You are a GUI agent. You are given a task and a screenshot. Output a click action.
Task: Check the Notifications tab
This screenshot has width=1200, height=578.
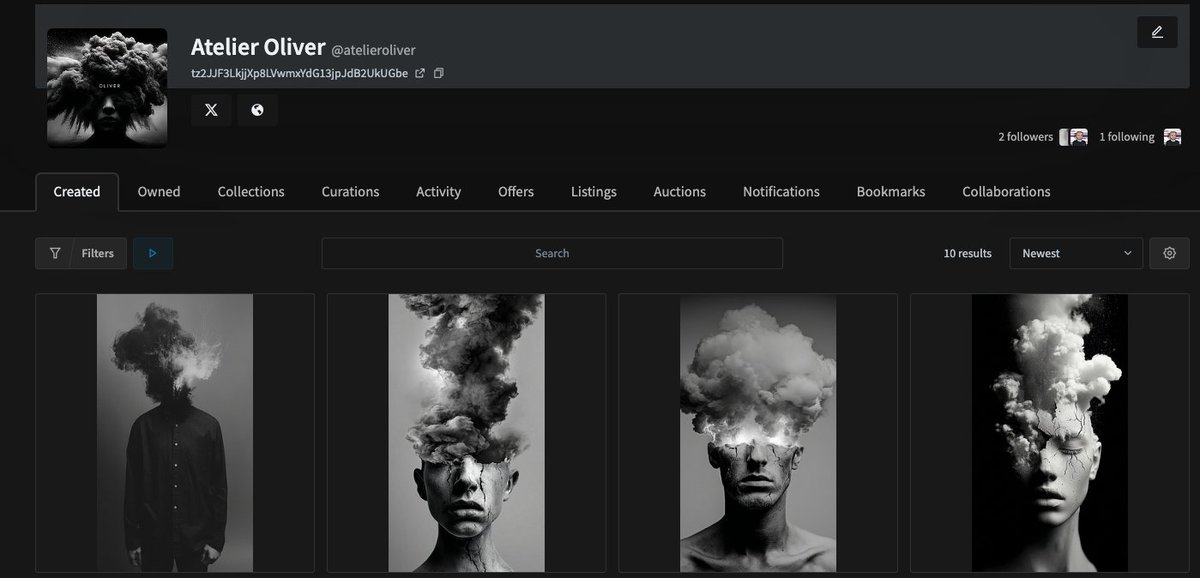tap(781, 191)
